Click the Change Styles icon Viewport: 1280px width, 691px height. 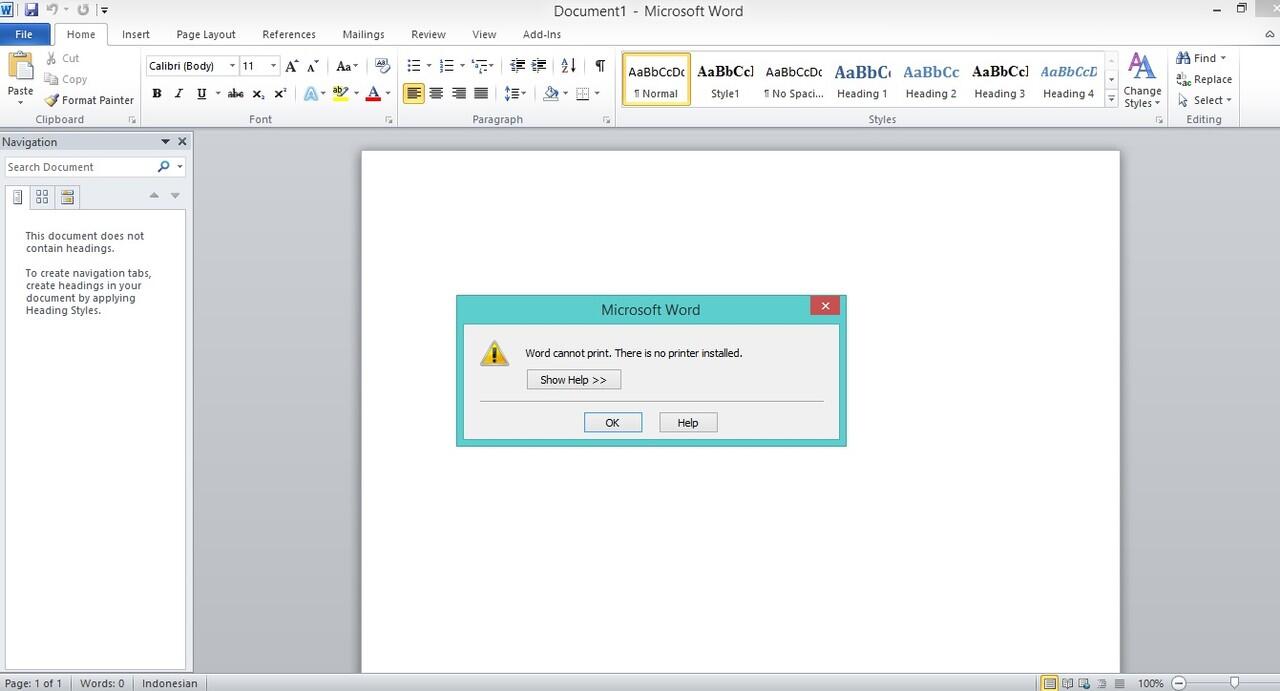tap(1141, 81)
